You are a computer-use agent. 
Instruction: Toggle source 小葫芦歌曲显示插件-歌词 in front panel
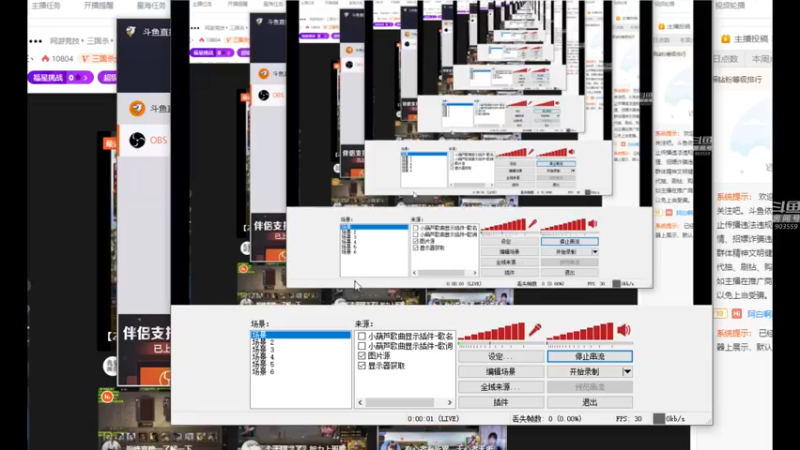coord(362,346)
